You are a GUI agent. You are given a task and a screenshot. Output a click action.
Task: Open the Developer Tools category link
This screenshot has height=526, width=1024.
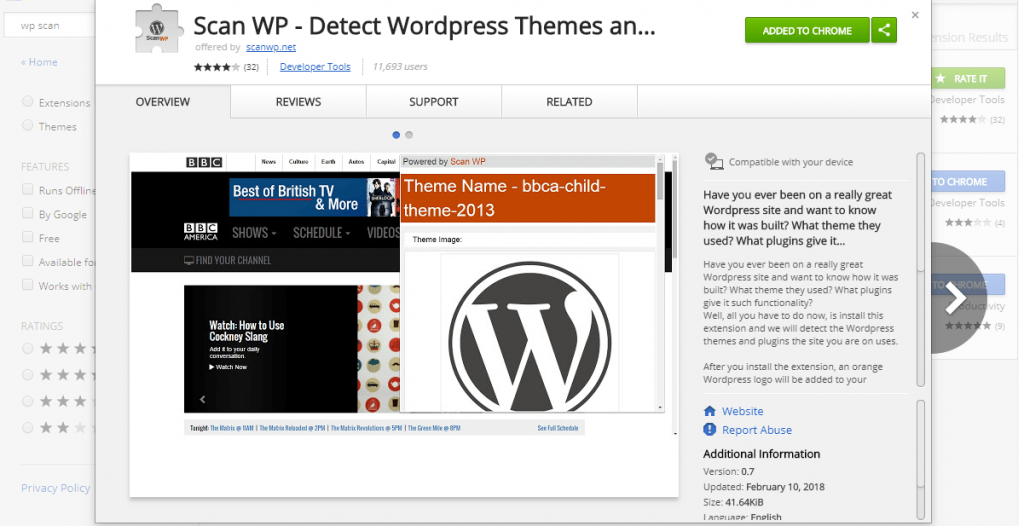(x=315, y=67)
